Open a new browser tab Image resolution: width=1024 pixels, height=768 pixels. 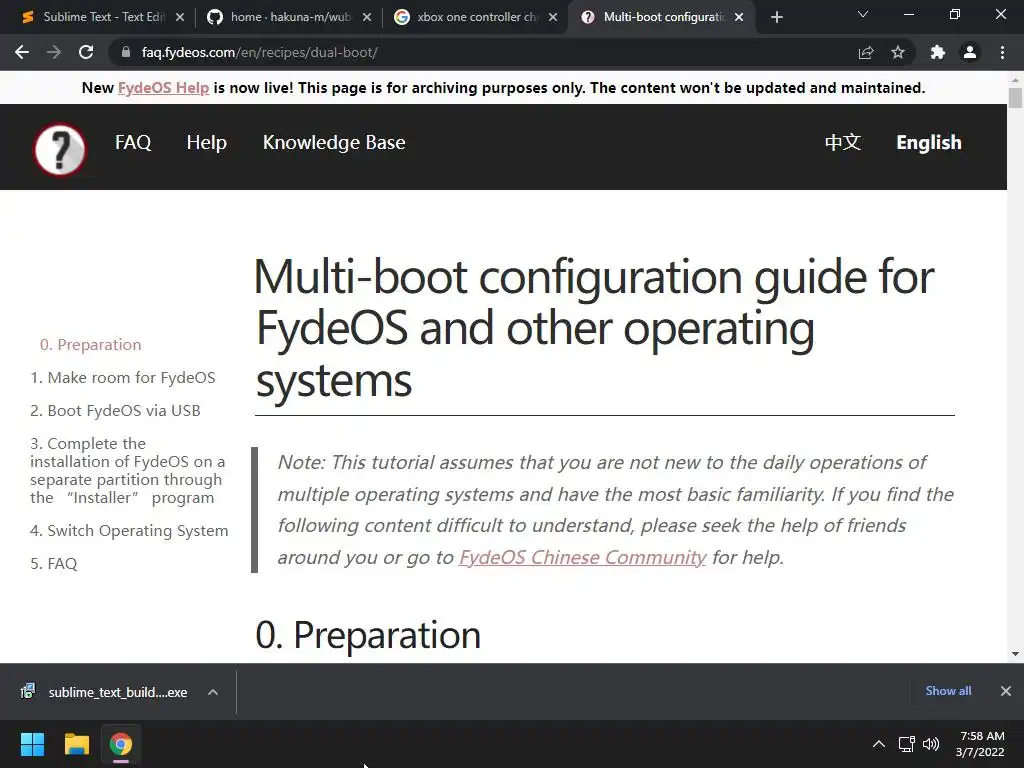click(x=776, y=17)
